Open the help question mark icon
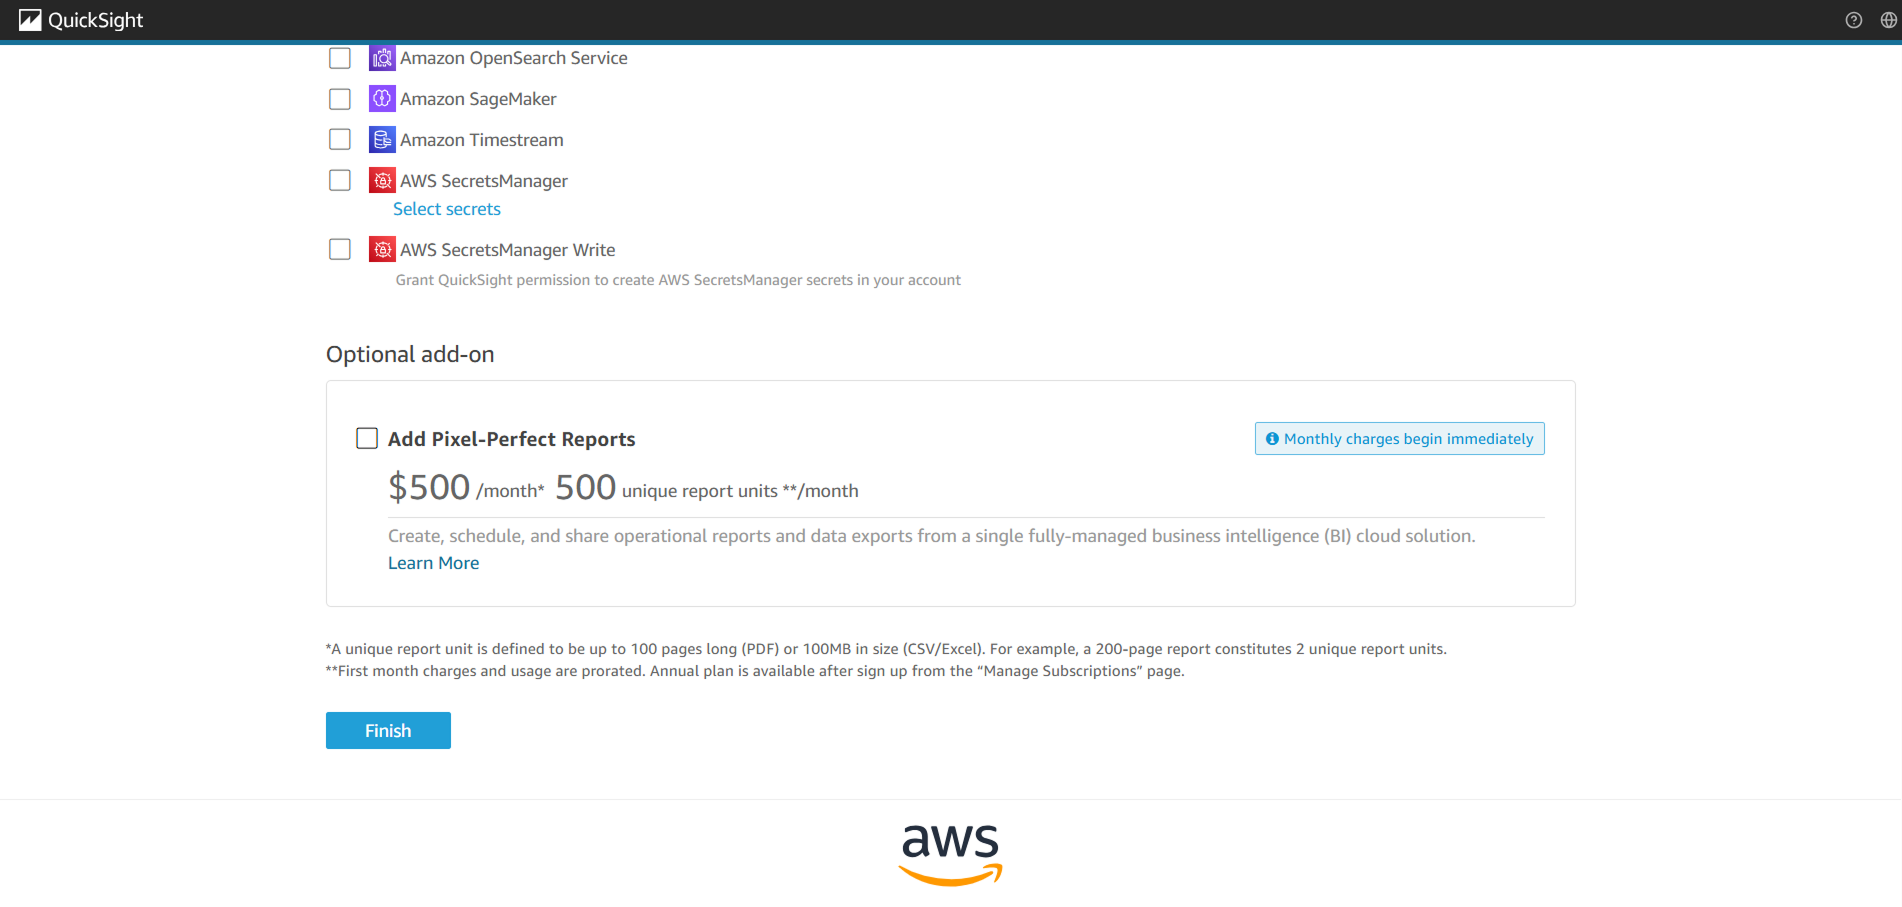Viewport: 1902px width, 907px height. click(x=1853, y=20)
